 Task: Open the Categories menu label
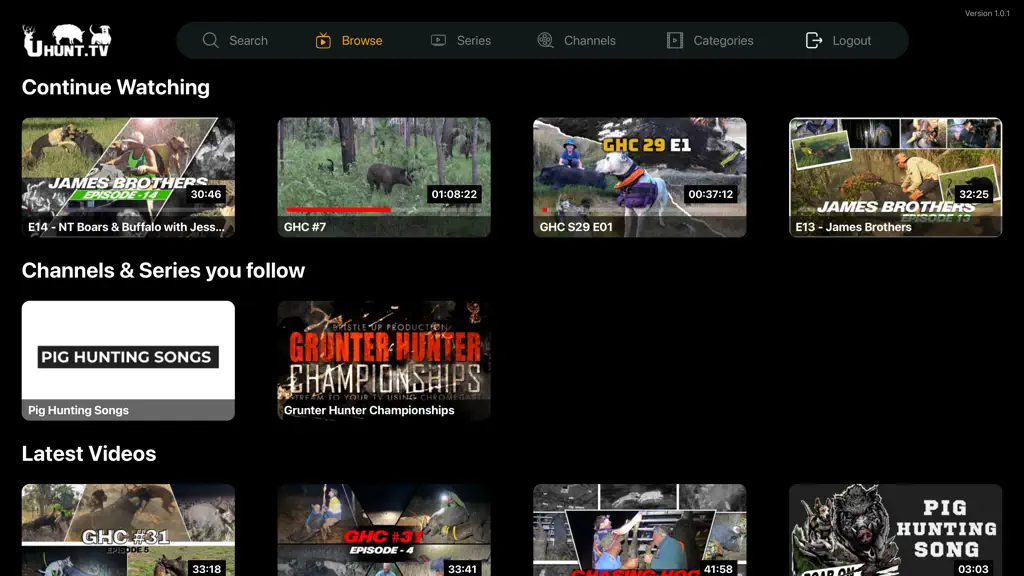(723, 40)
